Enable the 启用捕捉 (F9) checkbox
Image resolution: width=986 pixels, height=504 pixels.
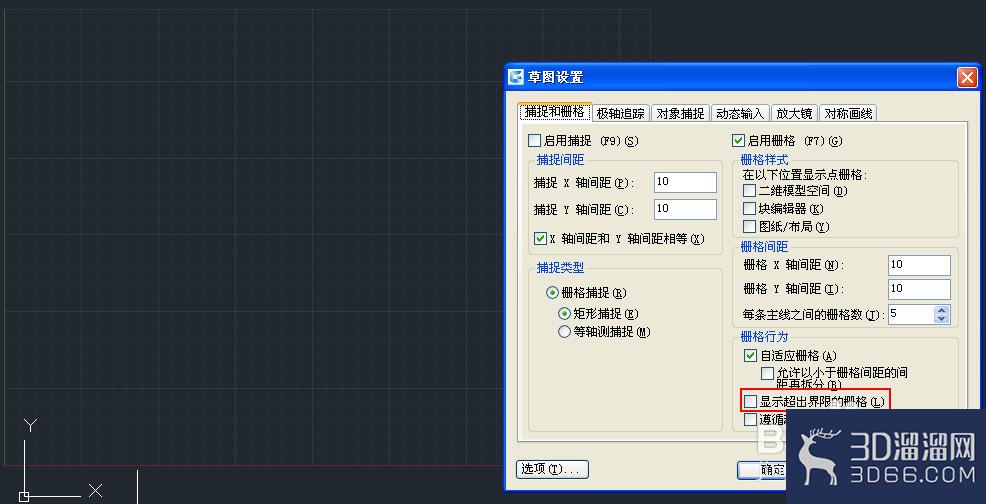[535, 141]
